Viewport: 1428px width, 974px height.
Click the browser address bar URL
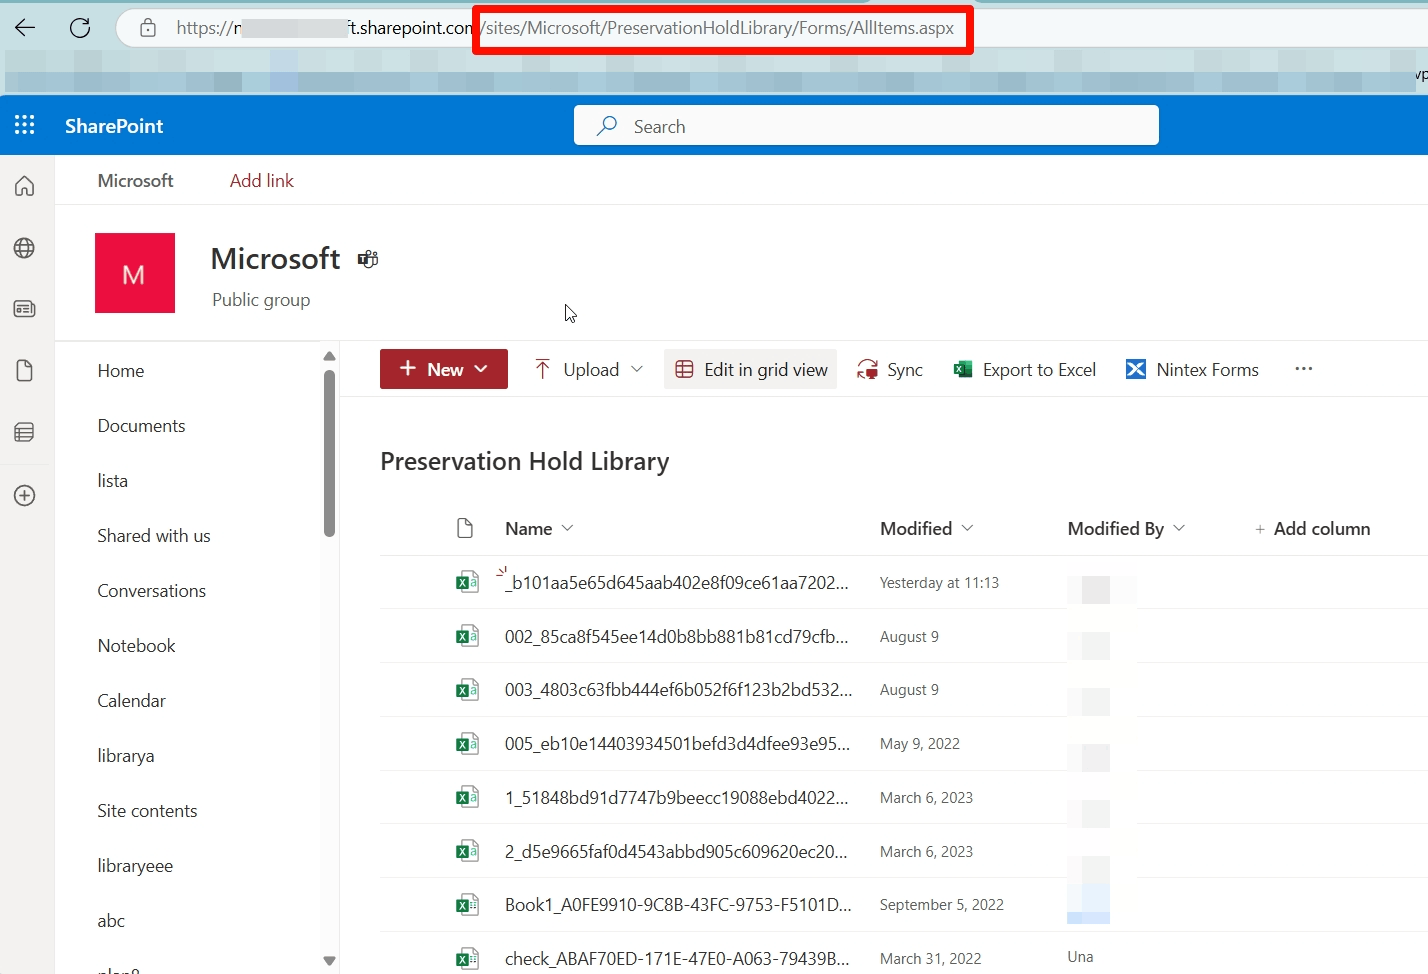pyautogui.click(x=565, y=28)
